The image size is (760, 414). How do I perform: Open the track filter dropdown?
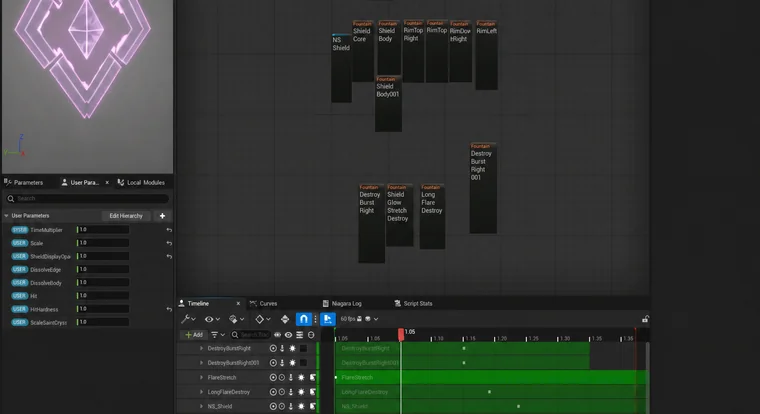[x=218, y=334]
